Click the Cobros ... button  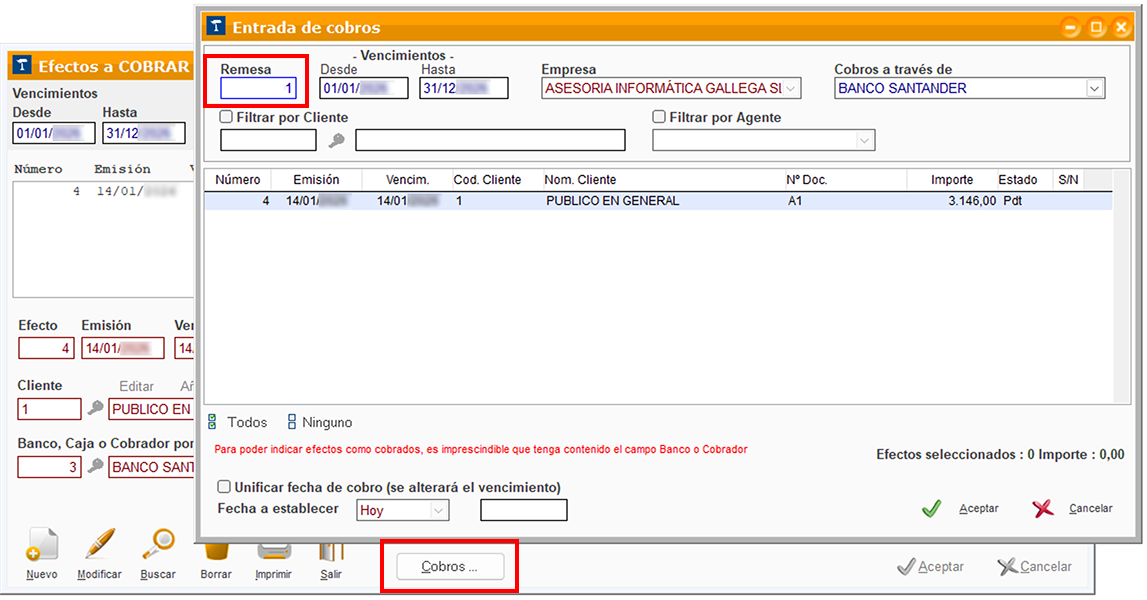pos(449,567)
